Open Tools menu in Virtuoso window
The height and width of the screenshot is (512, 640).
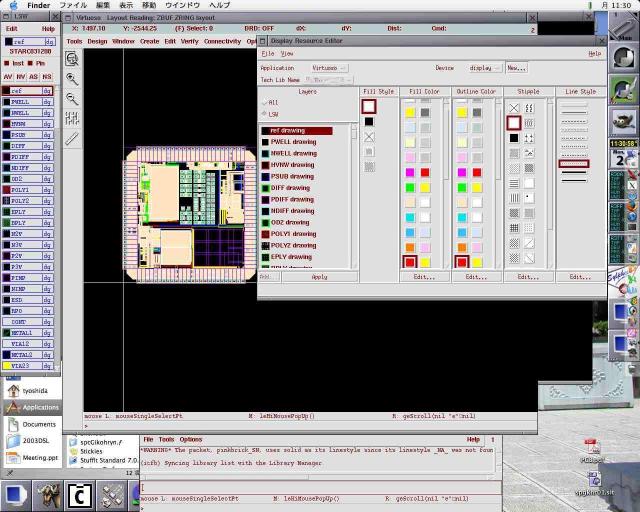coord(74,41)
